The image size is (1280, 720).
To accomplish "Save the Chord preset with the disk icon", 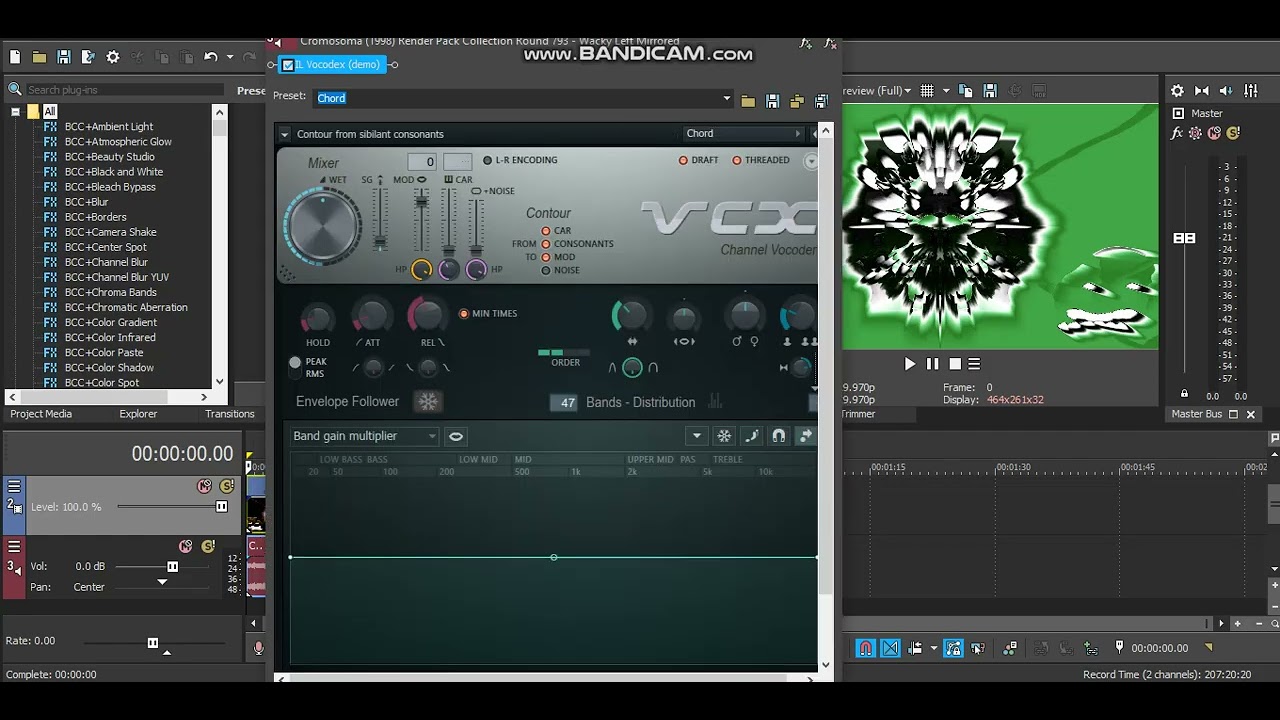I will (x=772, y=101).
